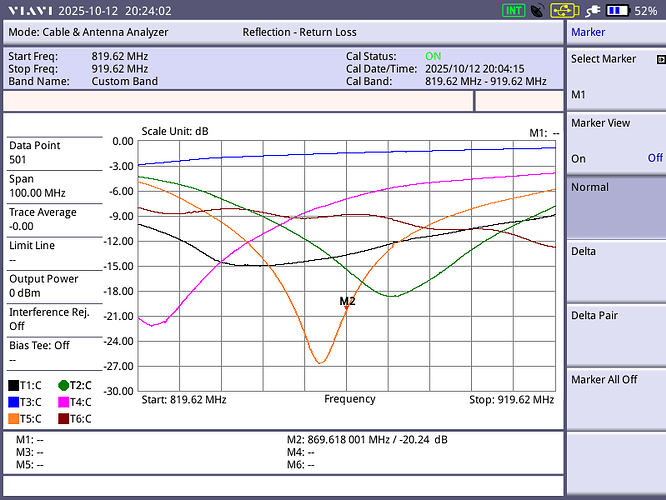
Task: Click the orange T5:C trace color swatch
Action: [x=14, y=419]
